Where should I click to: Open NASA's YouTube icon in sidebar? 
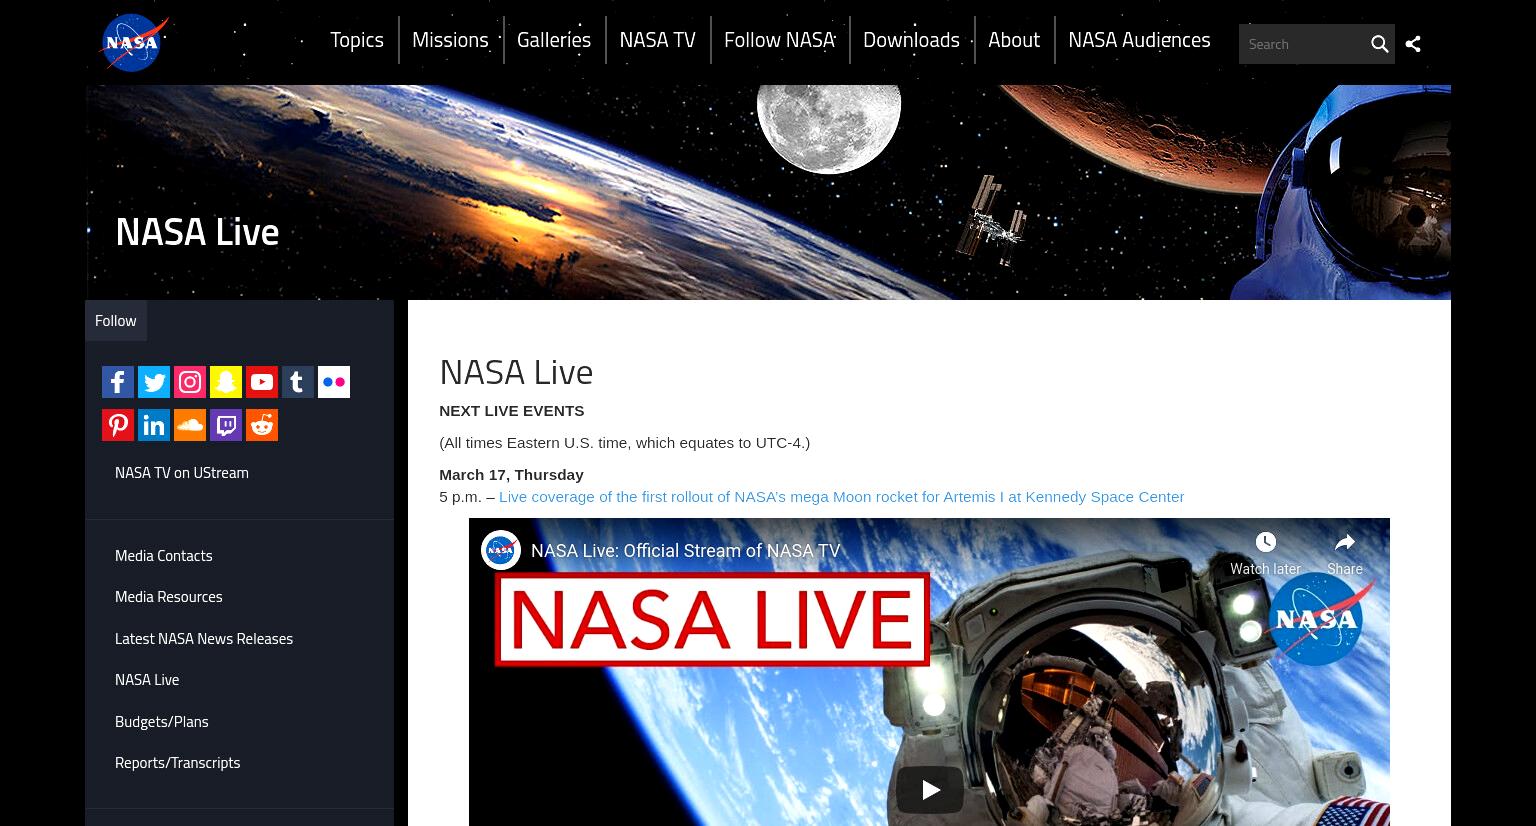[262, 382]
